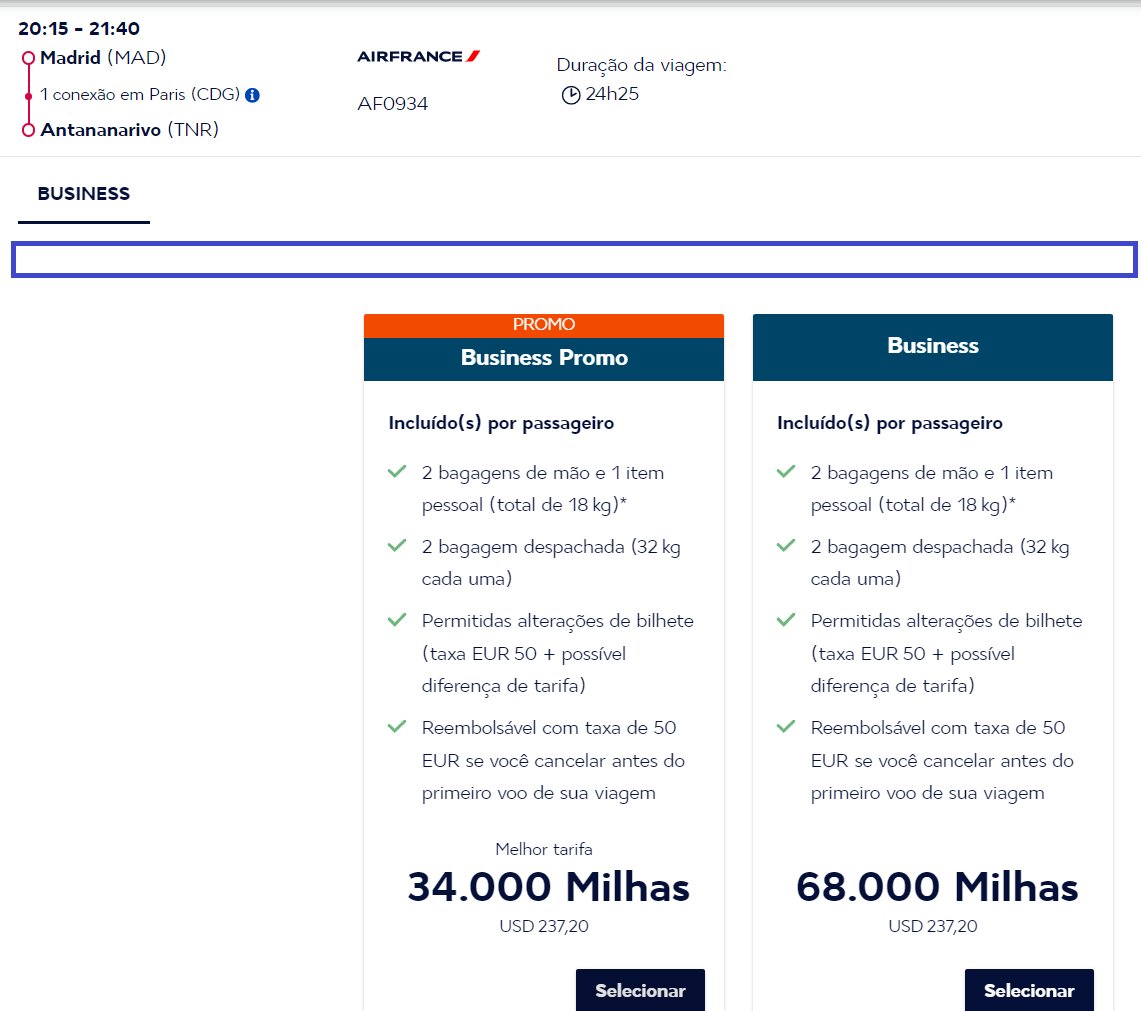Click the refund policy line in Business fare

(942, 760)
